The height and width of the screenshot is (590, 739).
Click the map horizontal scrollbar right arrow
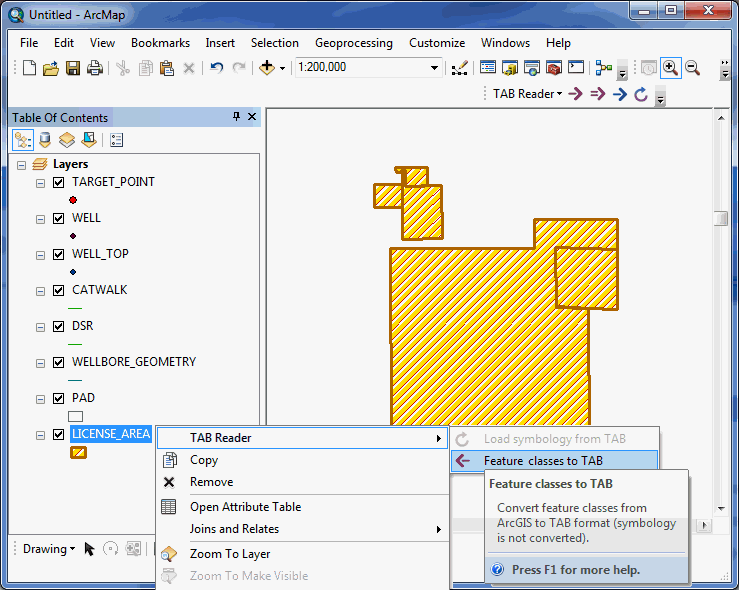tap(705, 525)
